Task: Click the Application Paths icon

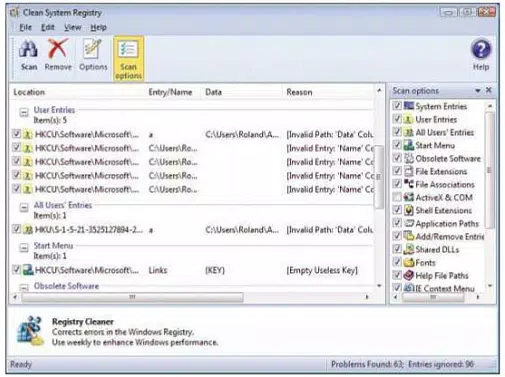Action: pos(409,223)
